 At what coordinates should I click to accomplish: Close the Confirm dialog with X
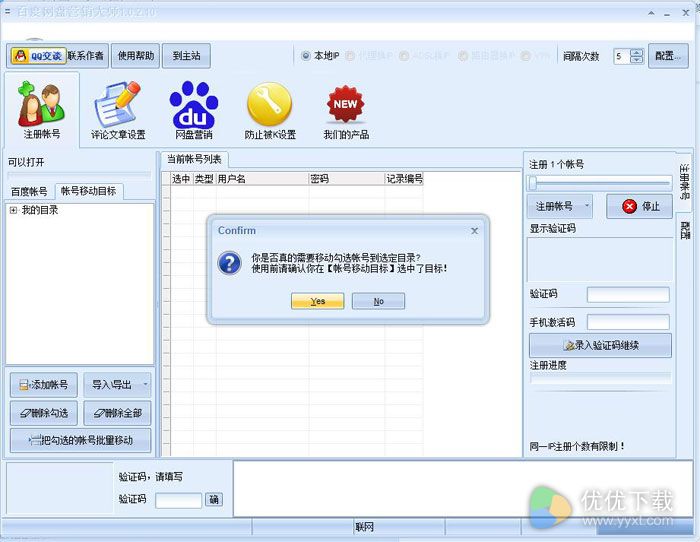coord(474,231)
